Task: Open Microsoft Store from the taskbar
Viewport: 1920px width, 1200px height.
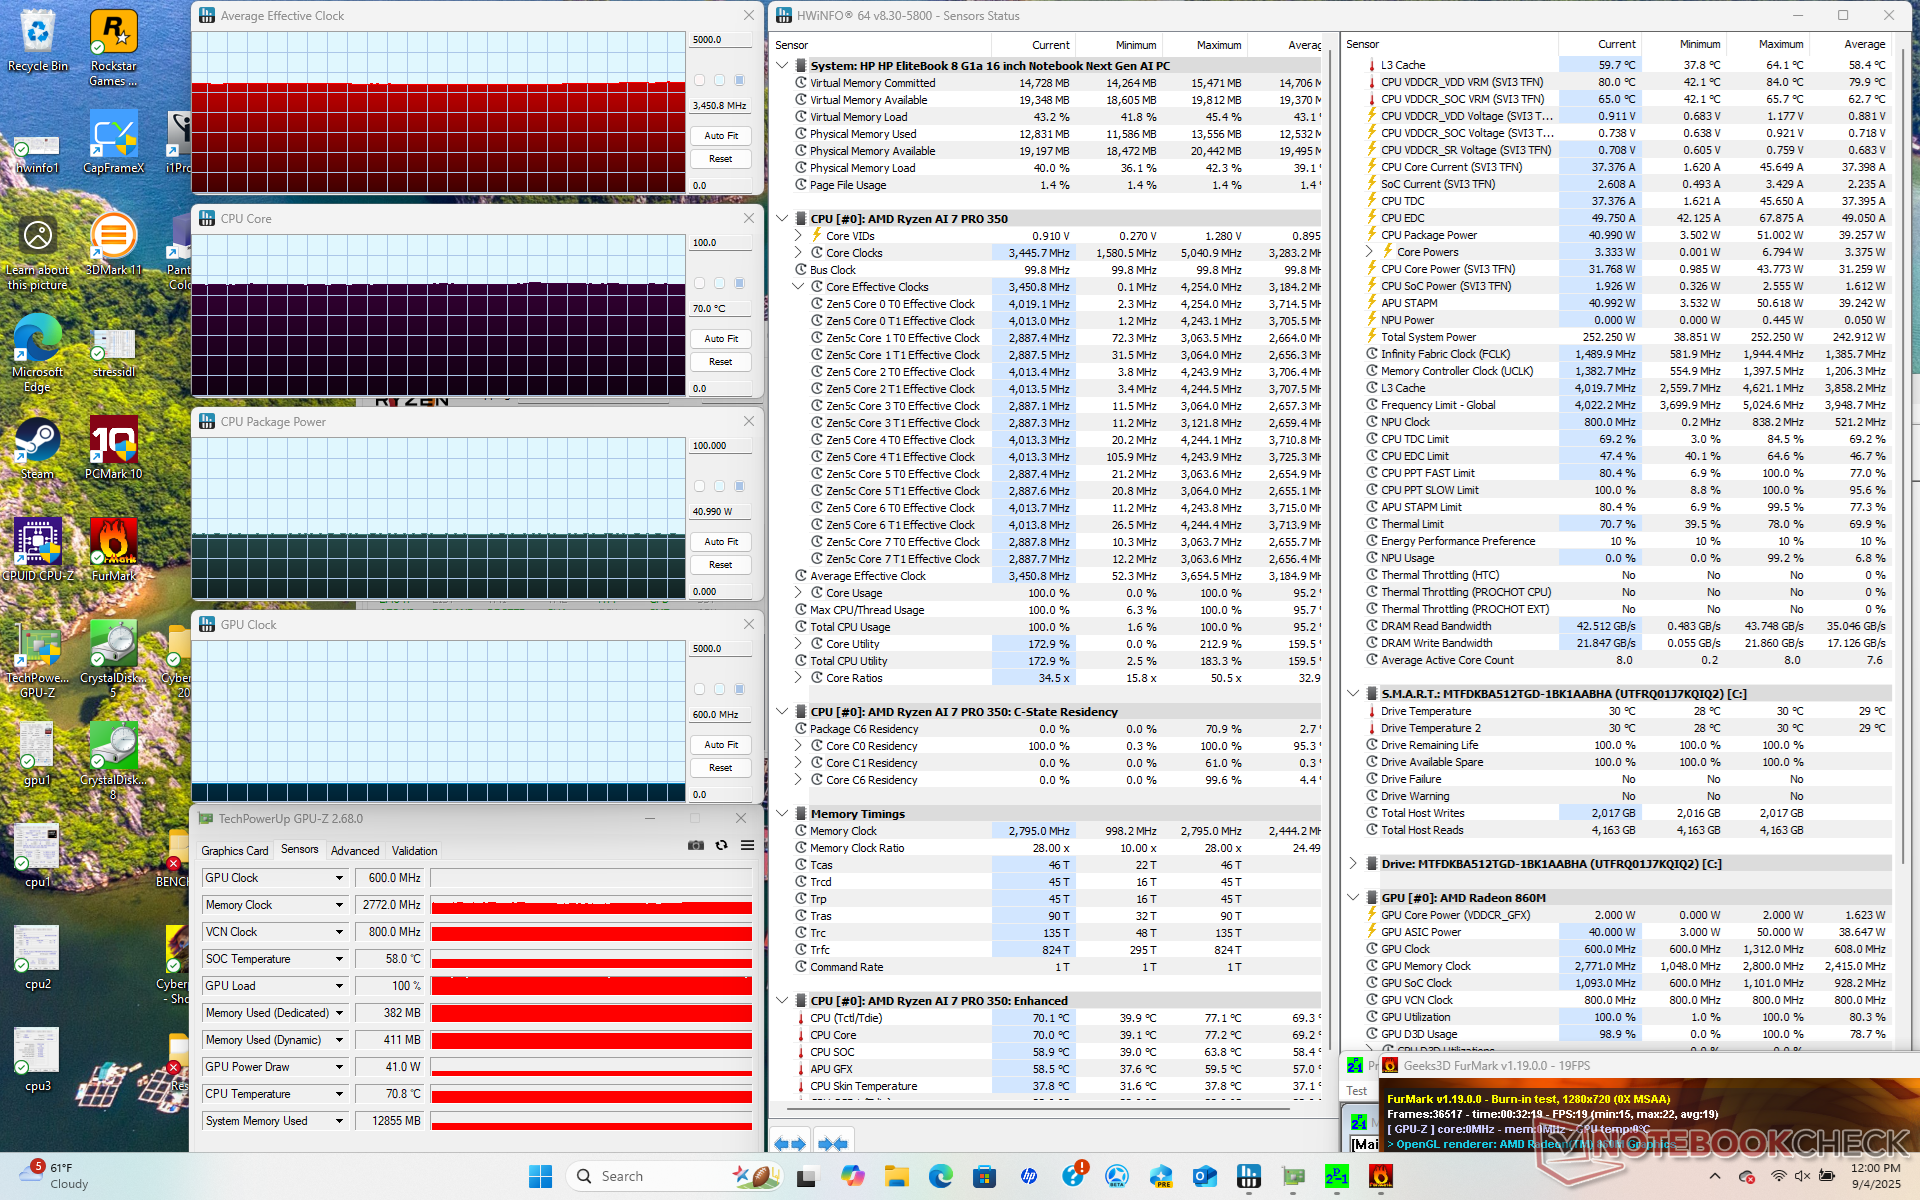Action: 985,1177
